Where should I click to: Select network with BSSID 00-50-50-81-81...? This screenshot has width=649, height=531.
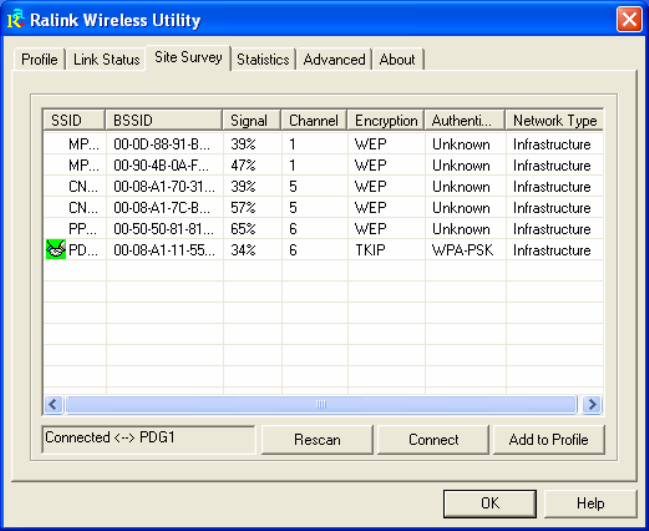[x=323, y=228]
